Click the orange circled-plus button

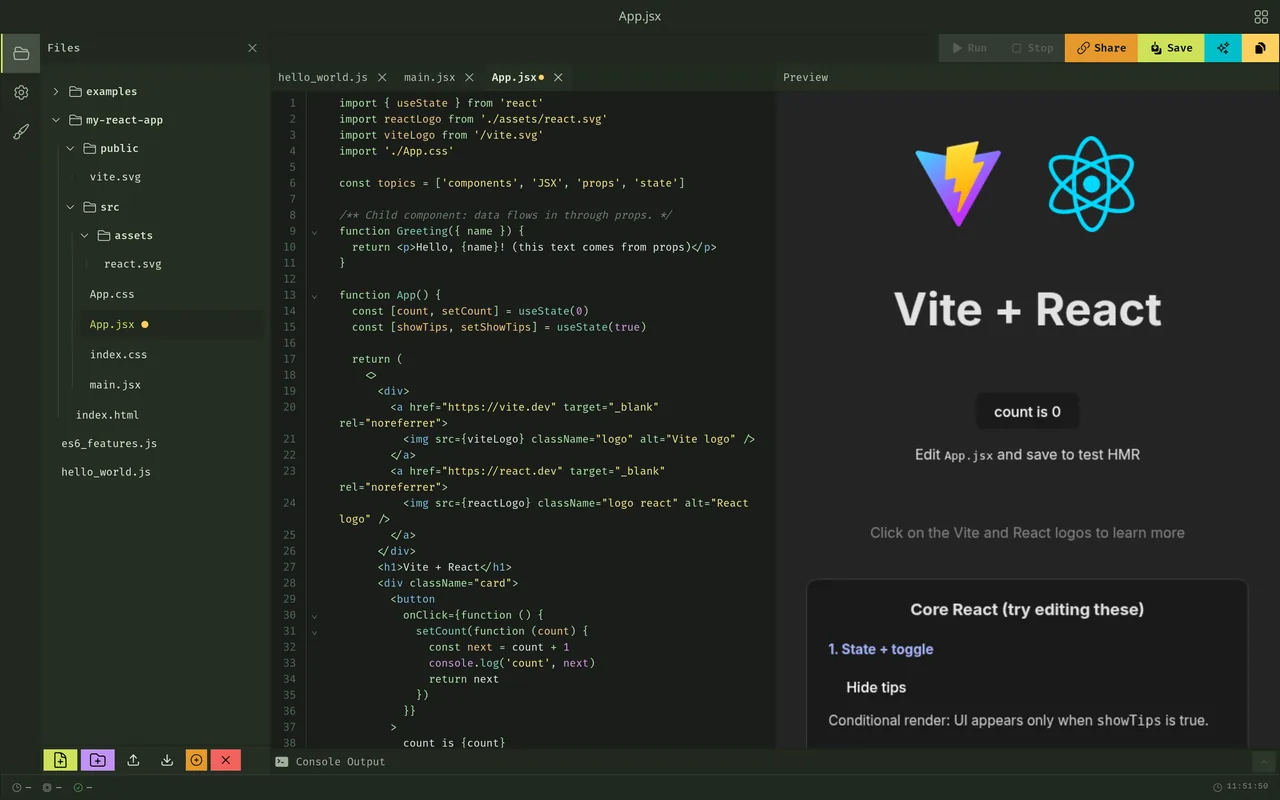[196, 760]
